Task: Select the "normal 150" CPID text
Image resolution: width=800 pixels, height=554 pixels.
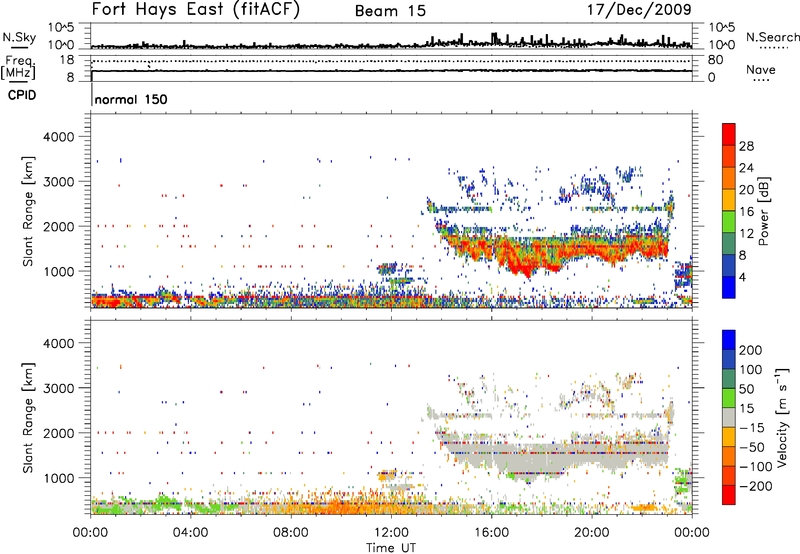Action: point(131,99)
